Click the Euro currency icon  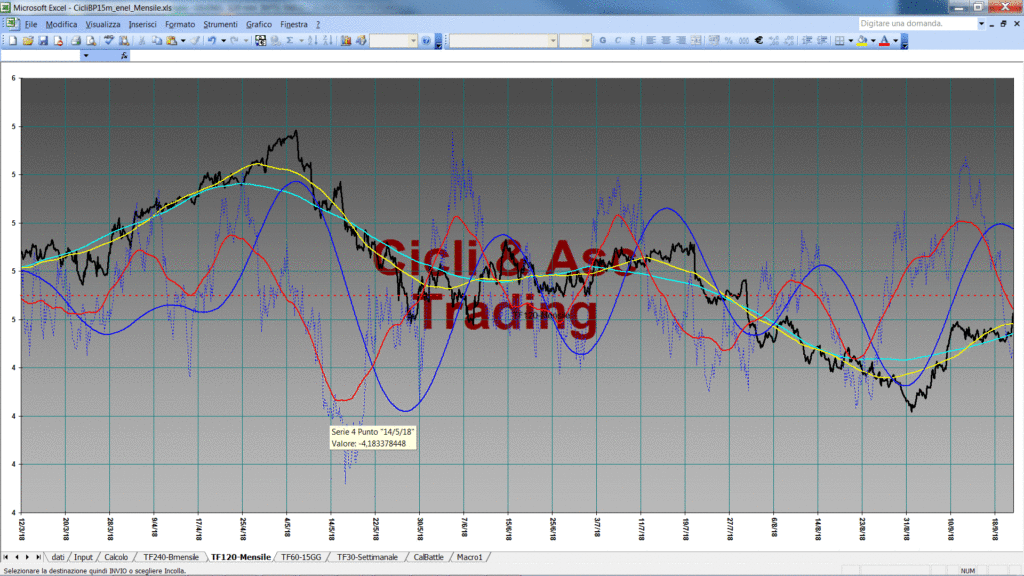click(x=759, y=40)
